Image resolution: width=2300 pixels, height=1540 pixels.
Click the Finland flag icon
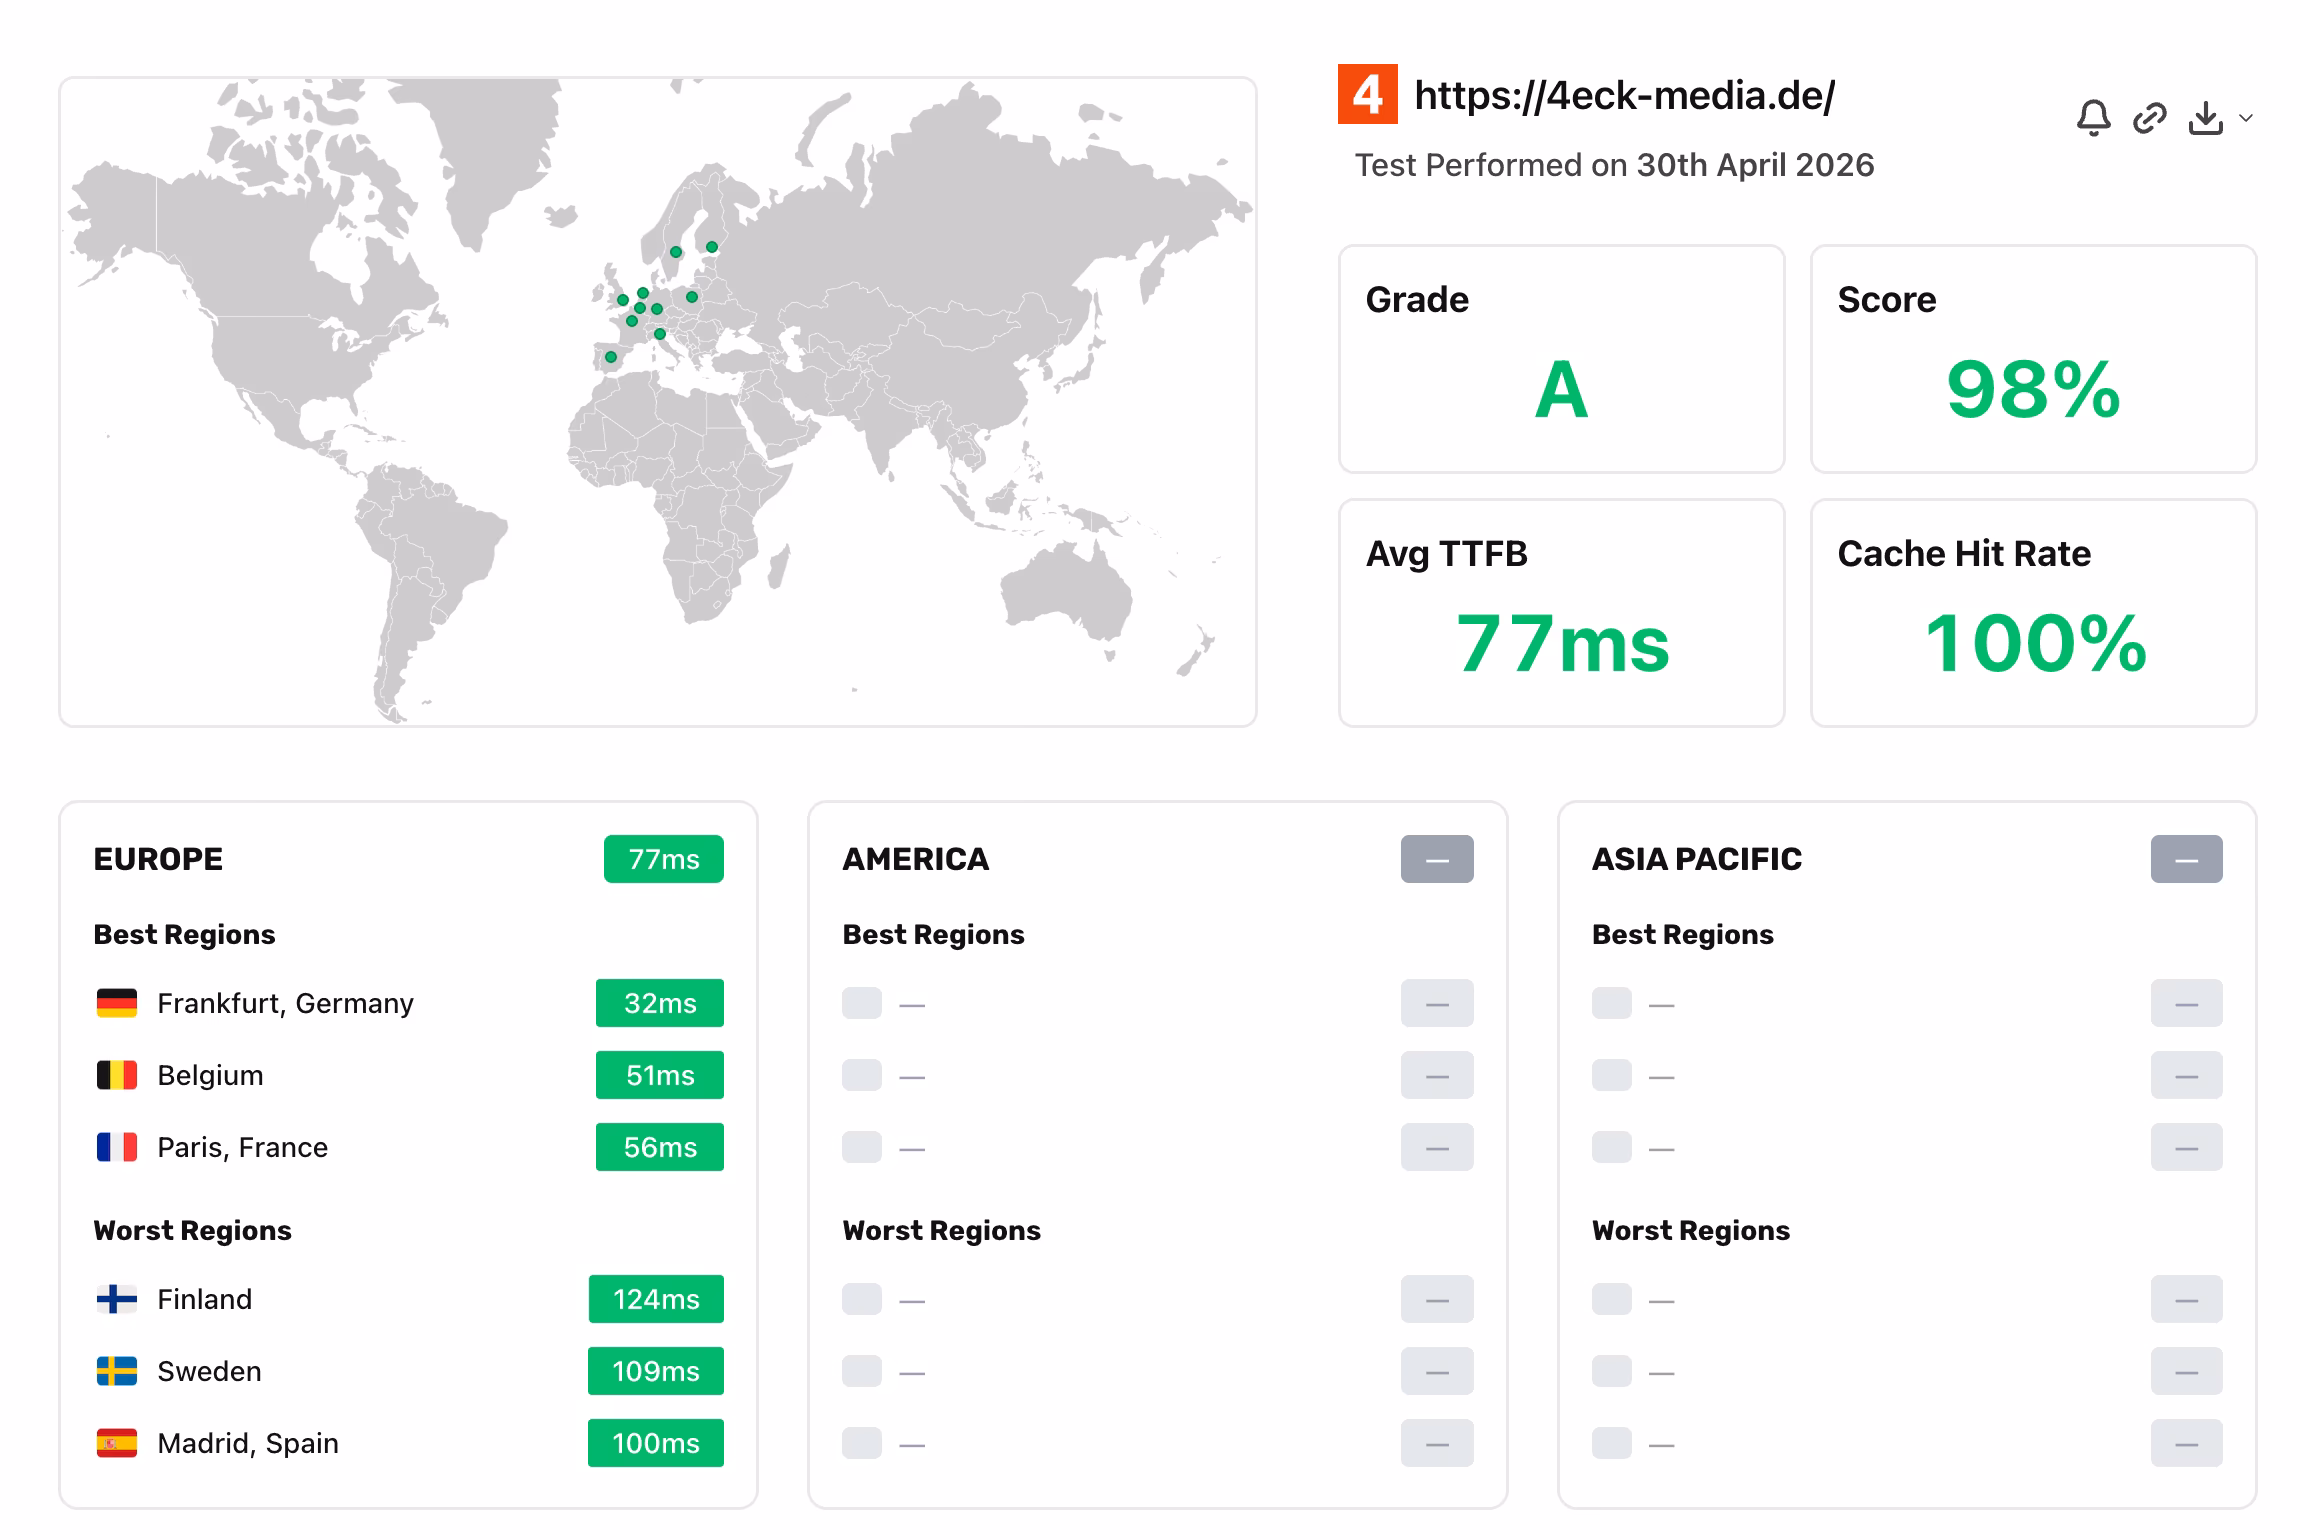pos(117,1299)
